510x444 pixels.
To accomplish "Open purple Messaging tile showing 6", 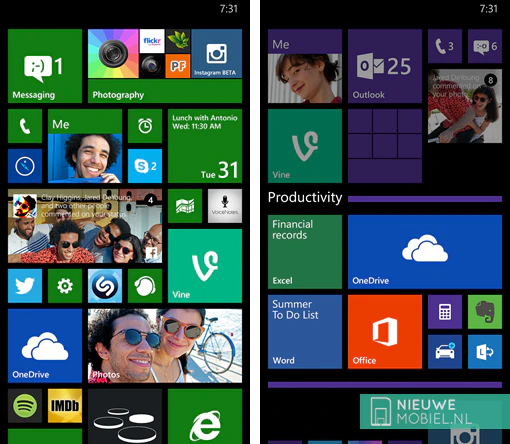I will click(x=485, y=46).
